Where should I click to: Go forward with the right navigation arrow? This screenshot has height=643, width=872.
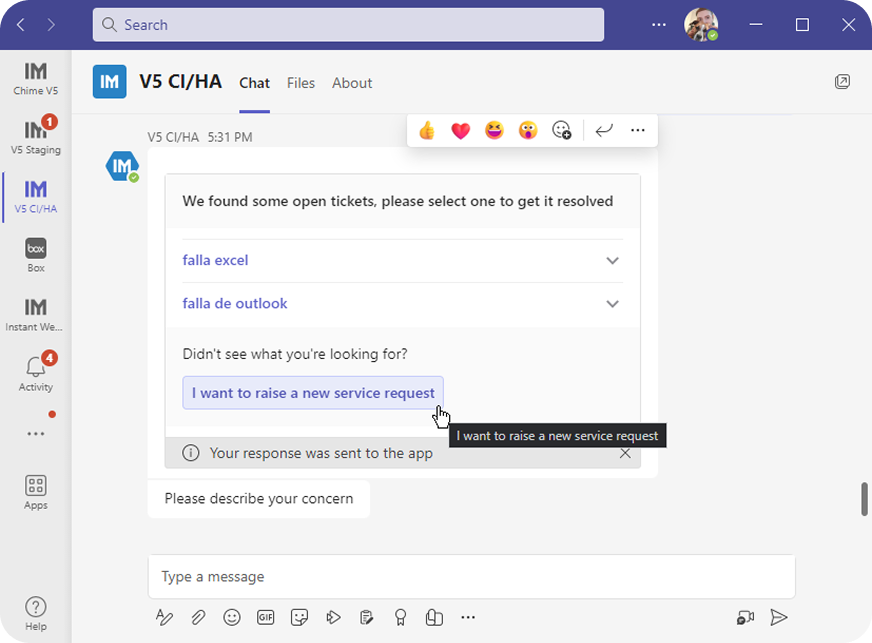click(x=51, y=24)
